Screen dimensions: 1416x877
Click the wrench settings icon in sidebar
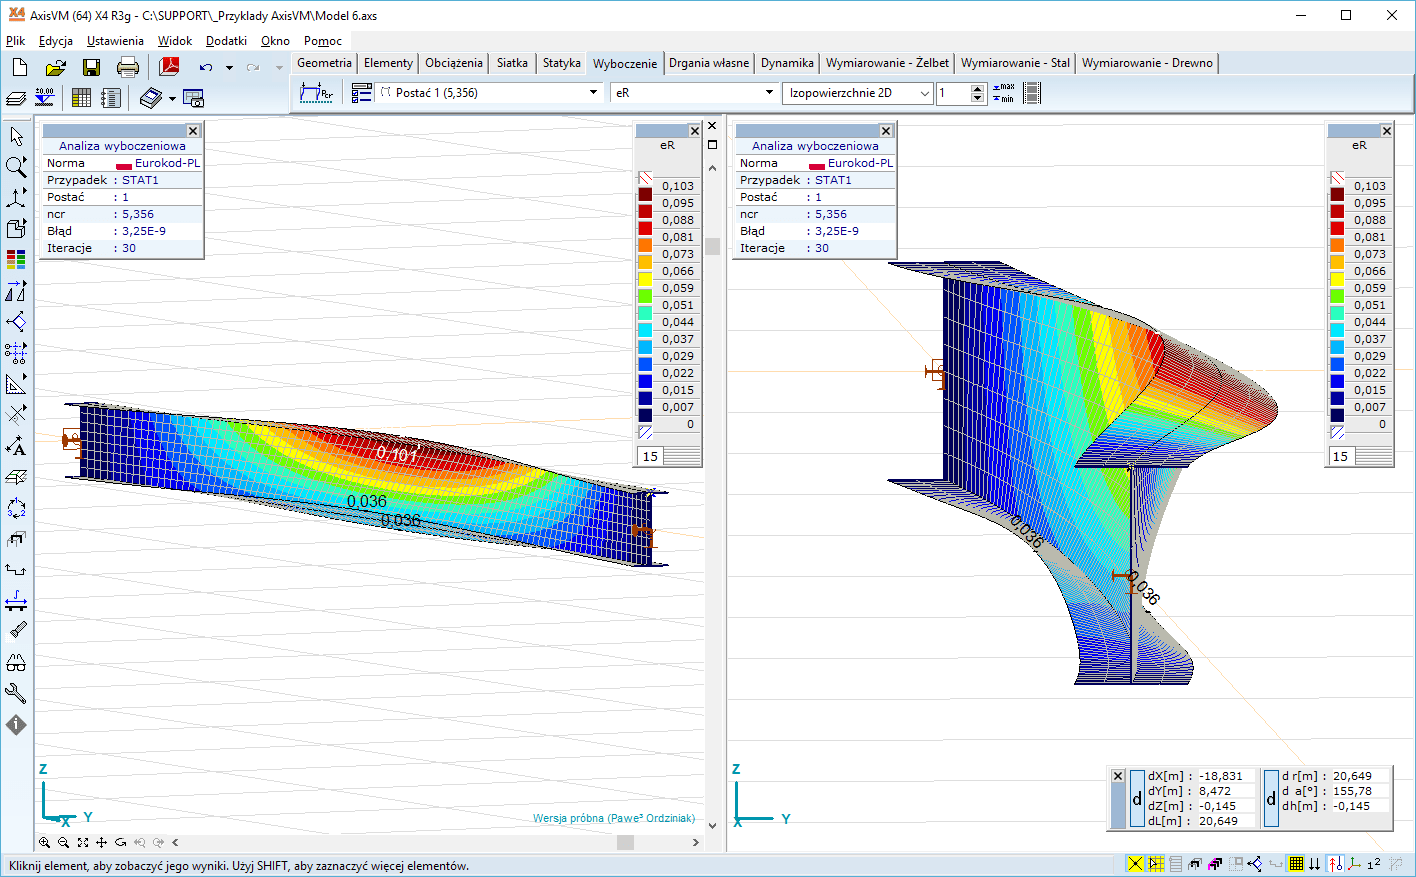click(x=16, y=693)
